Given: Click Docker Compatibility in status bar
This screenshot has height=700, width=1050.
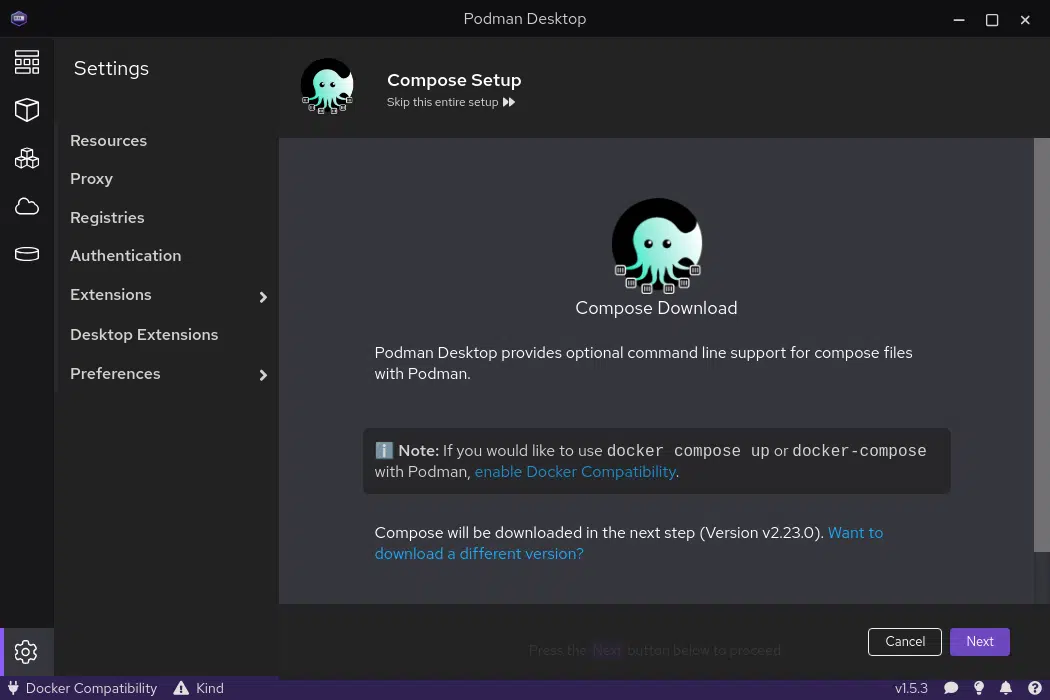Looking at the screenshot, I should pyautogui.click(x=91, y=688).
